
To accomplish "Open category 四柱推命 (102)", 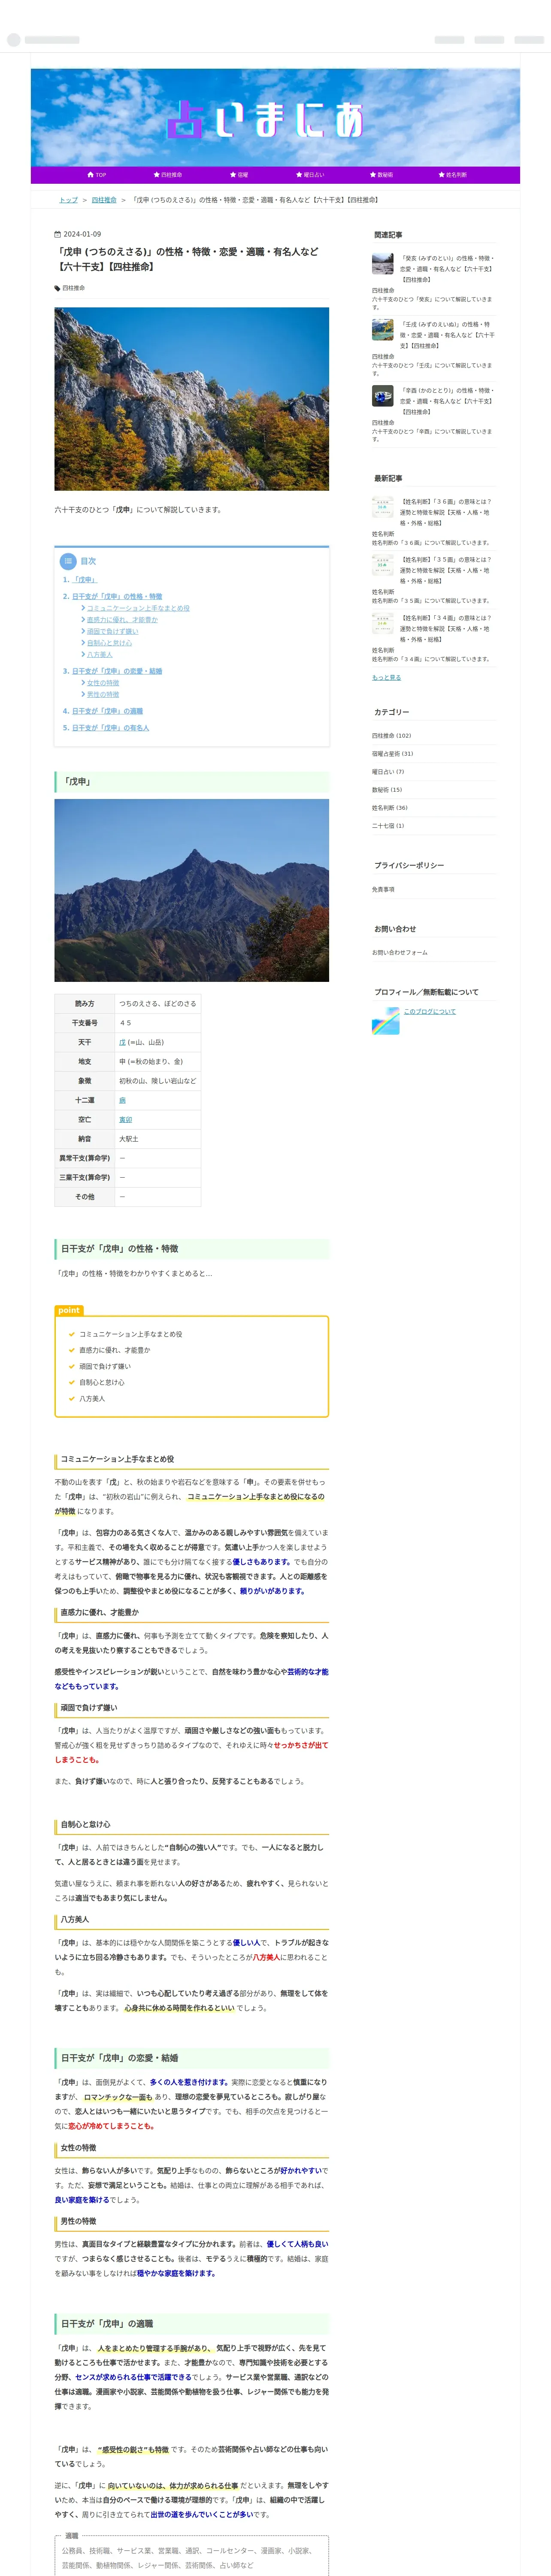I will click(x=392, y=735).
